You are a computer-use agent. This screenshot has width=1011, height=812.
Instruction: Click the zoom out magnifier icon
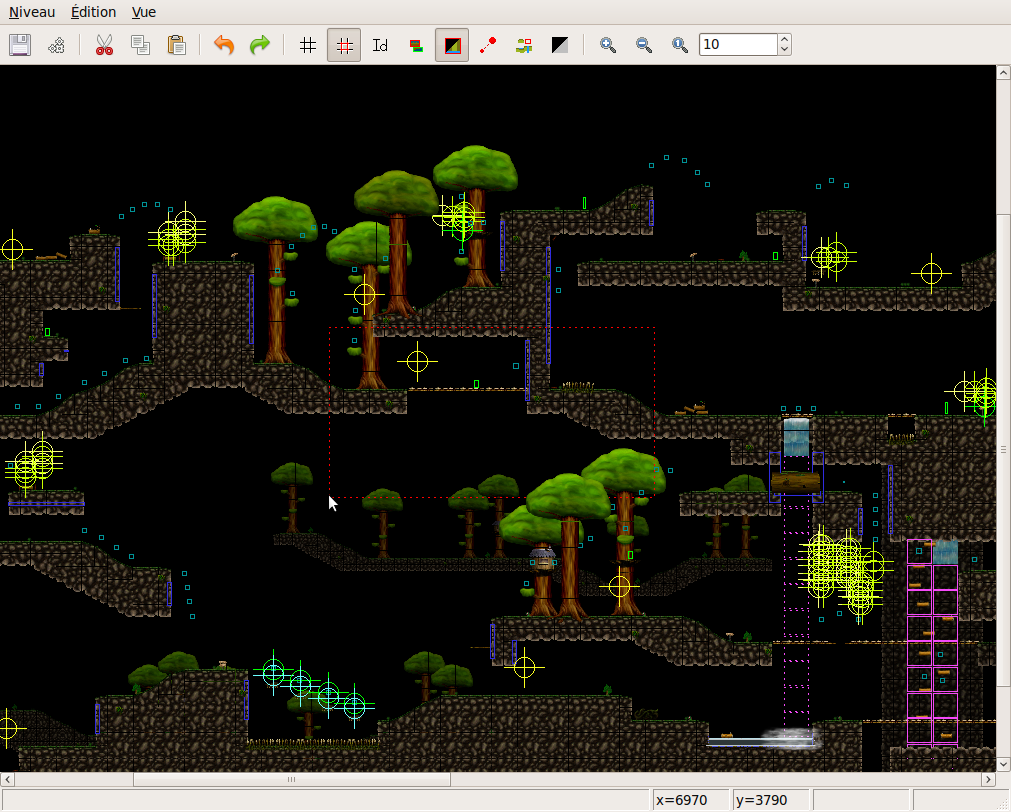click(x=644, y=45)
